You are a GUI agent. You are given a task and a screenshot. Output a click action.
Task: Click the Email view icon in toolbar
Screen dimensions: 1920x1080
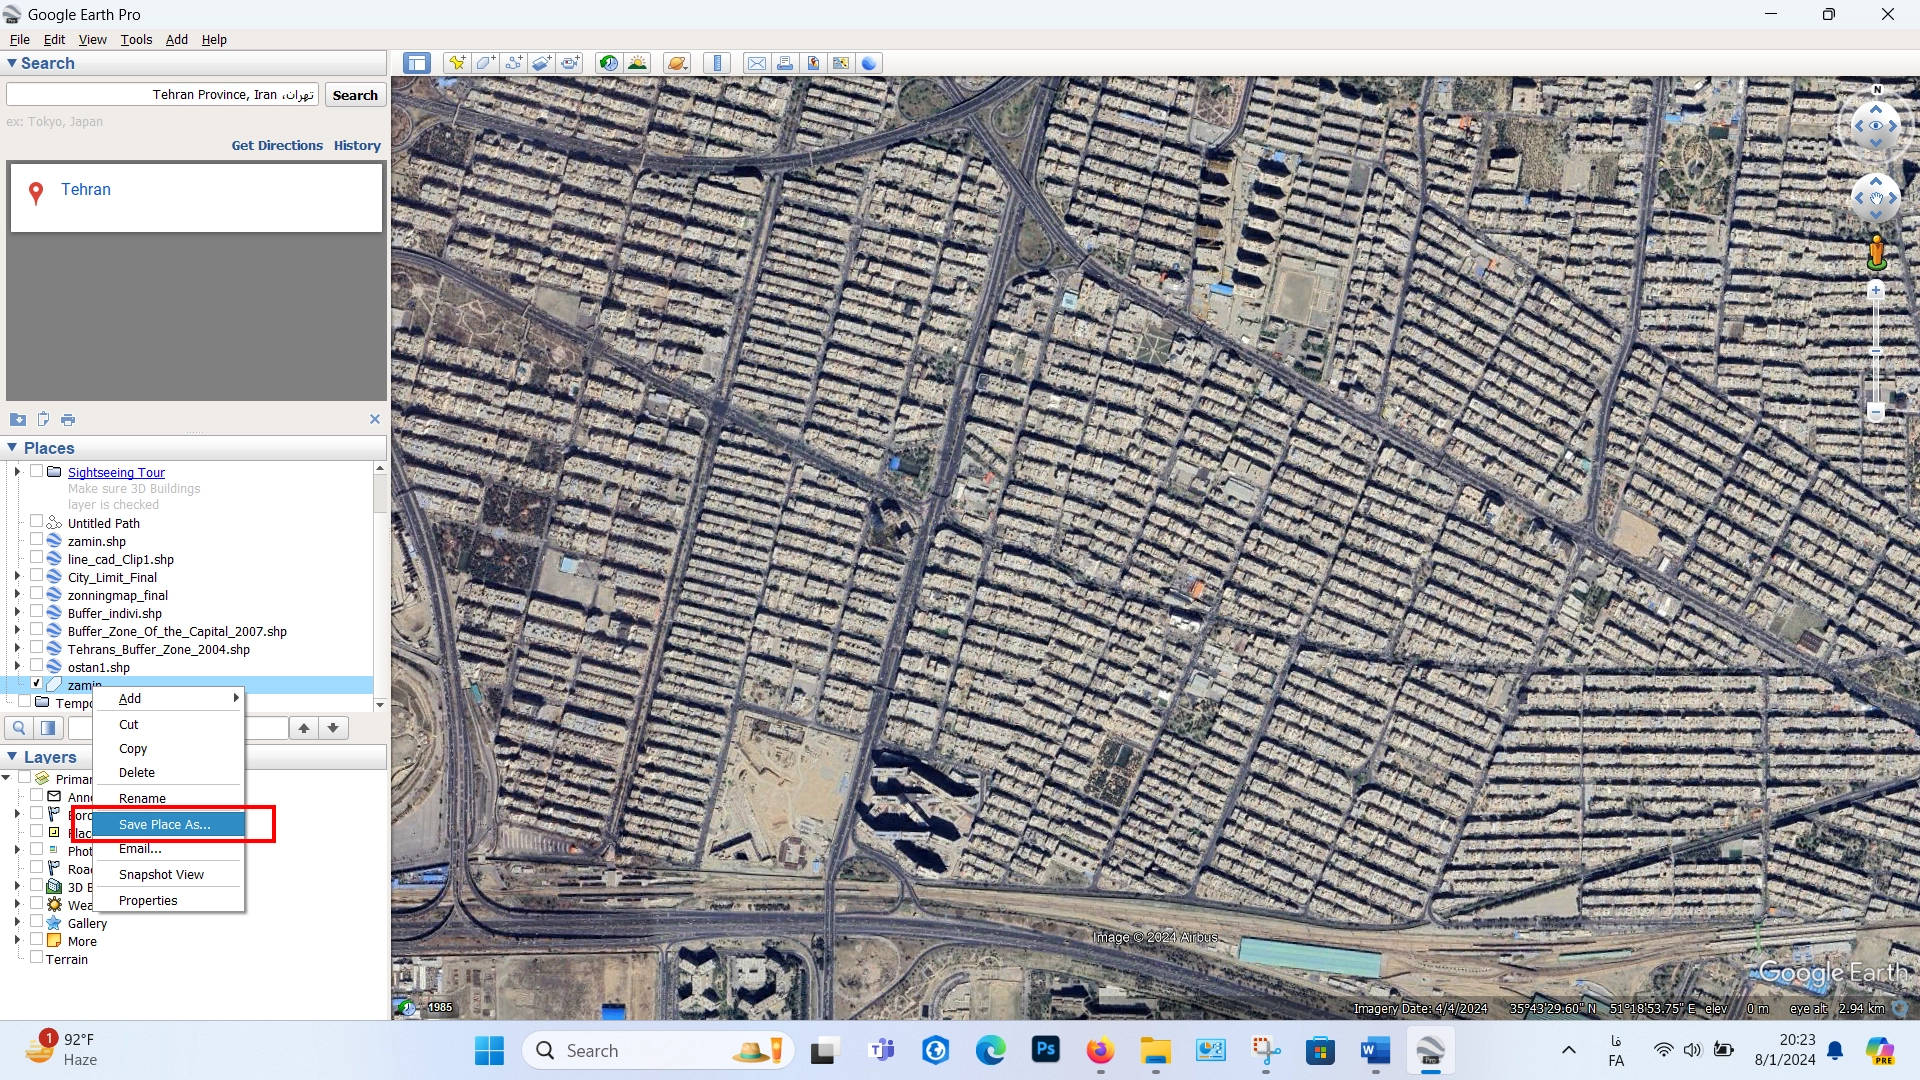pos(757,62)
